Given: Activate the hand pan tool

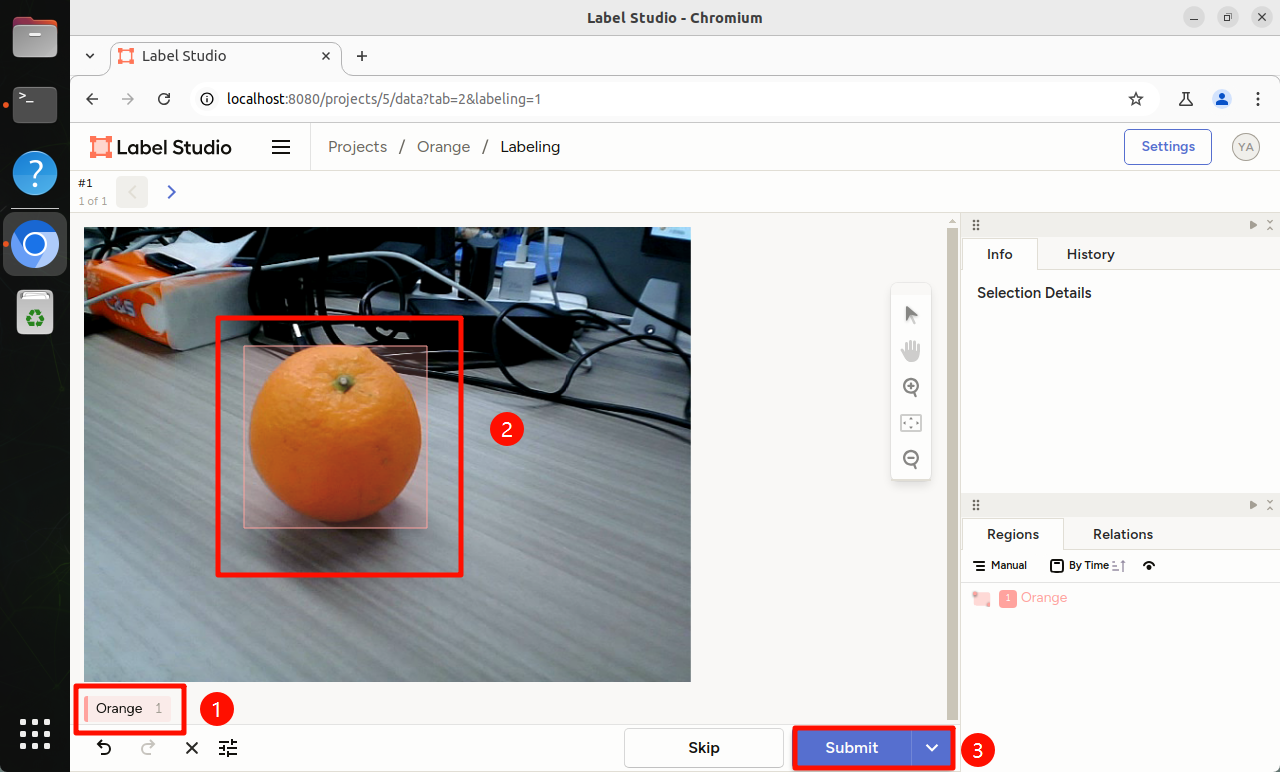Looking at the screenshot, I should pos(911,351).
